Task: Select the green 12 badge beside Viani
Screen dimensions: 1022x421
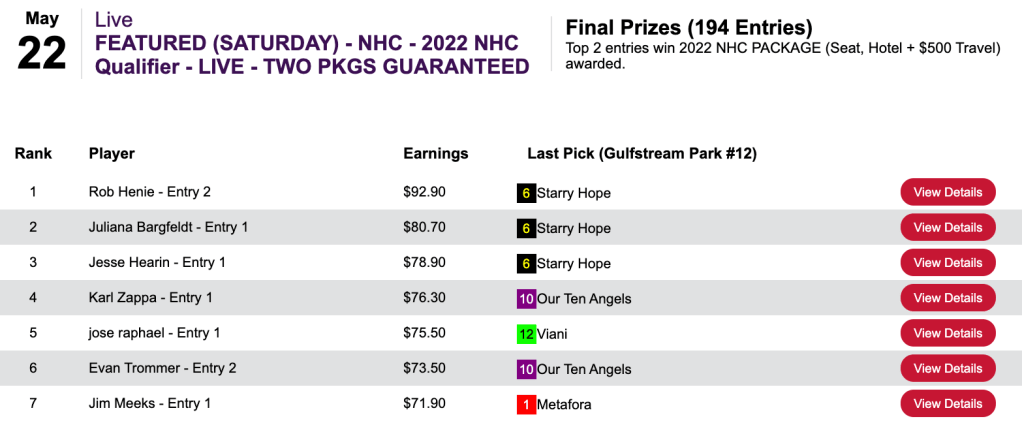Action: pos(526,333)
